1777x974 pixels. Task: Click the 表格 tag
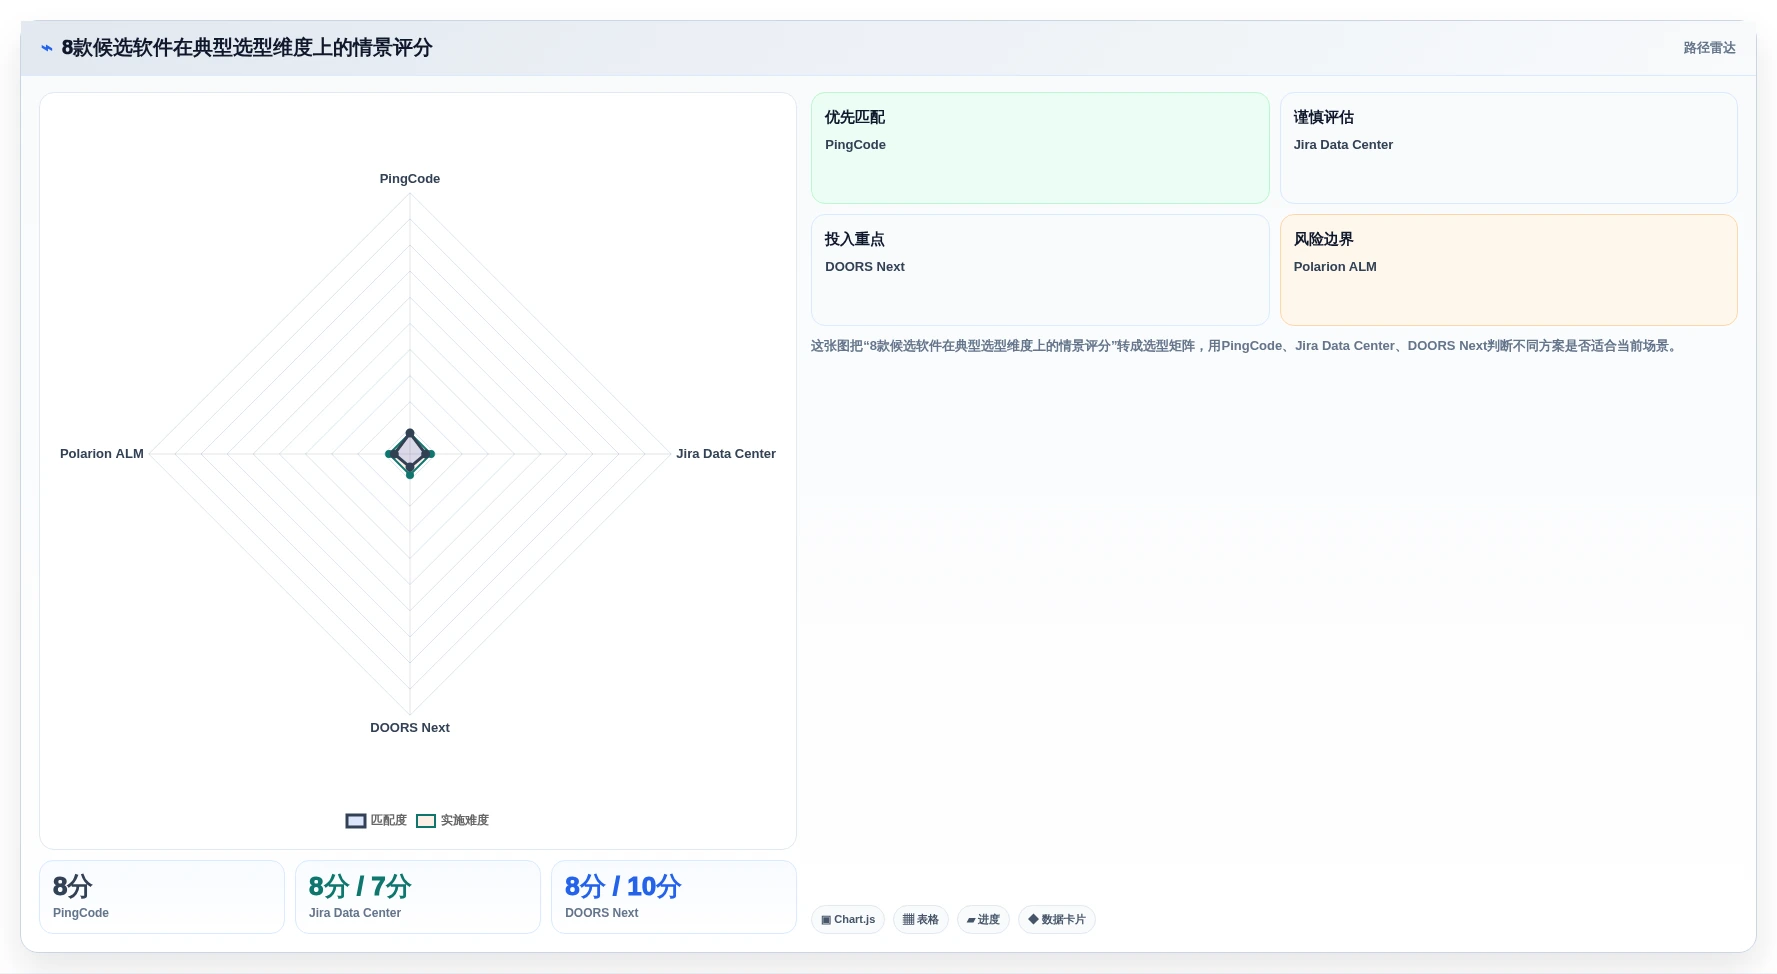tap(921, 920)
